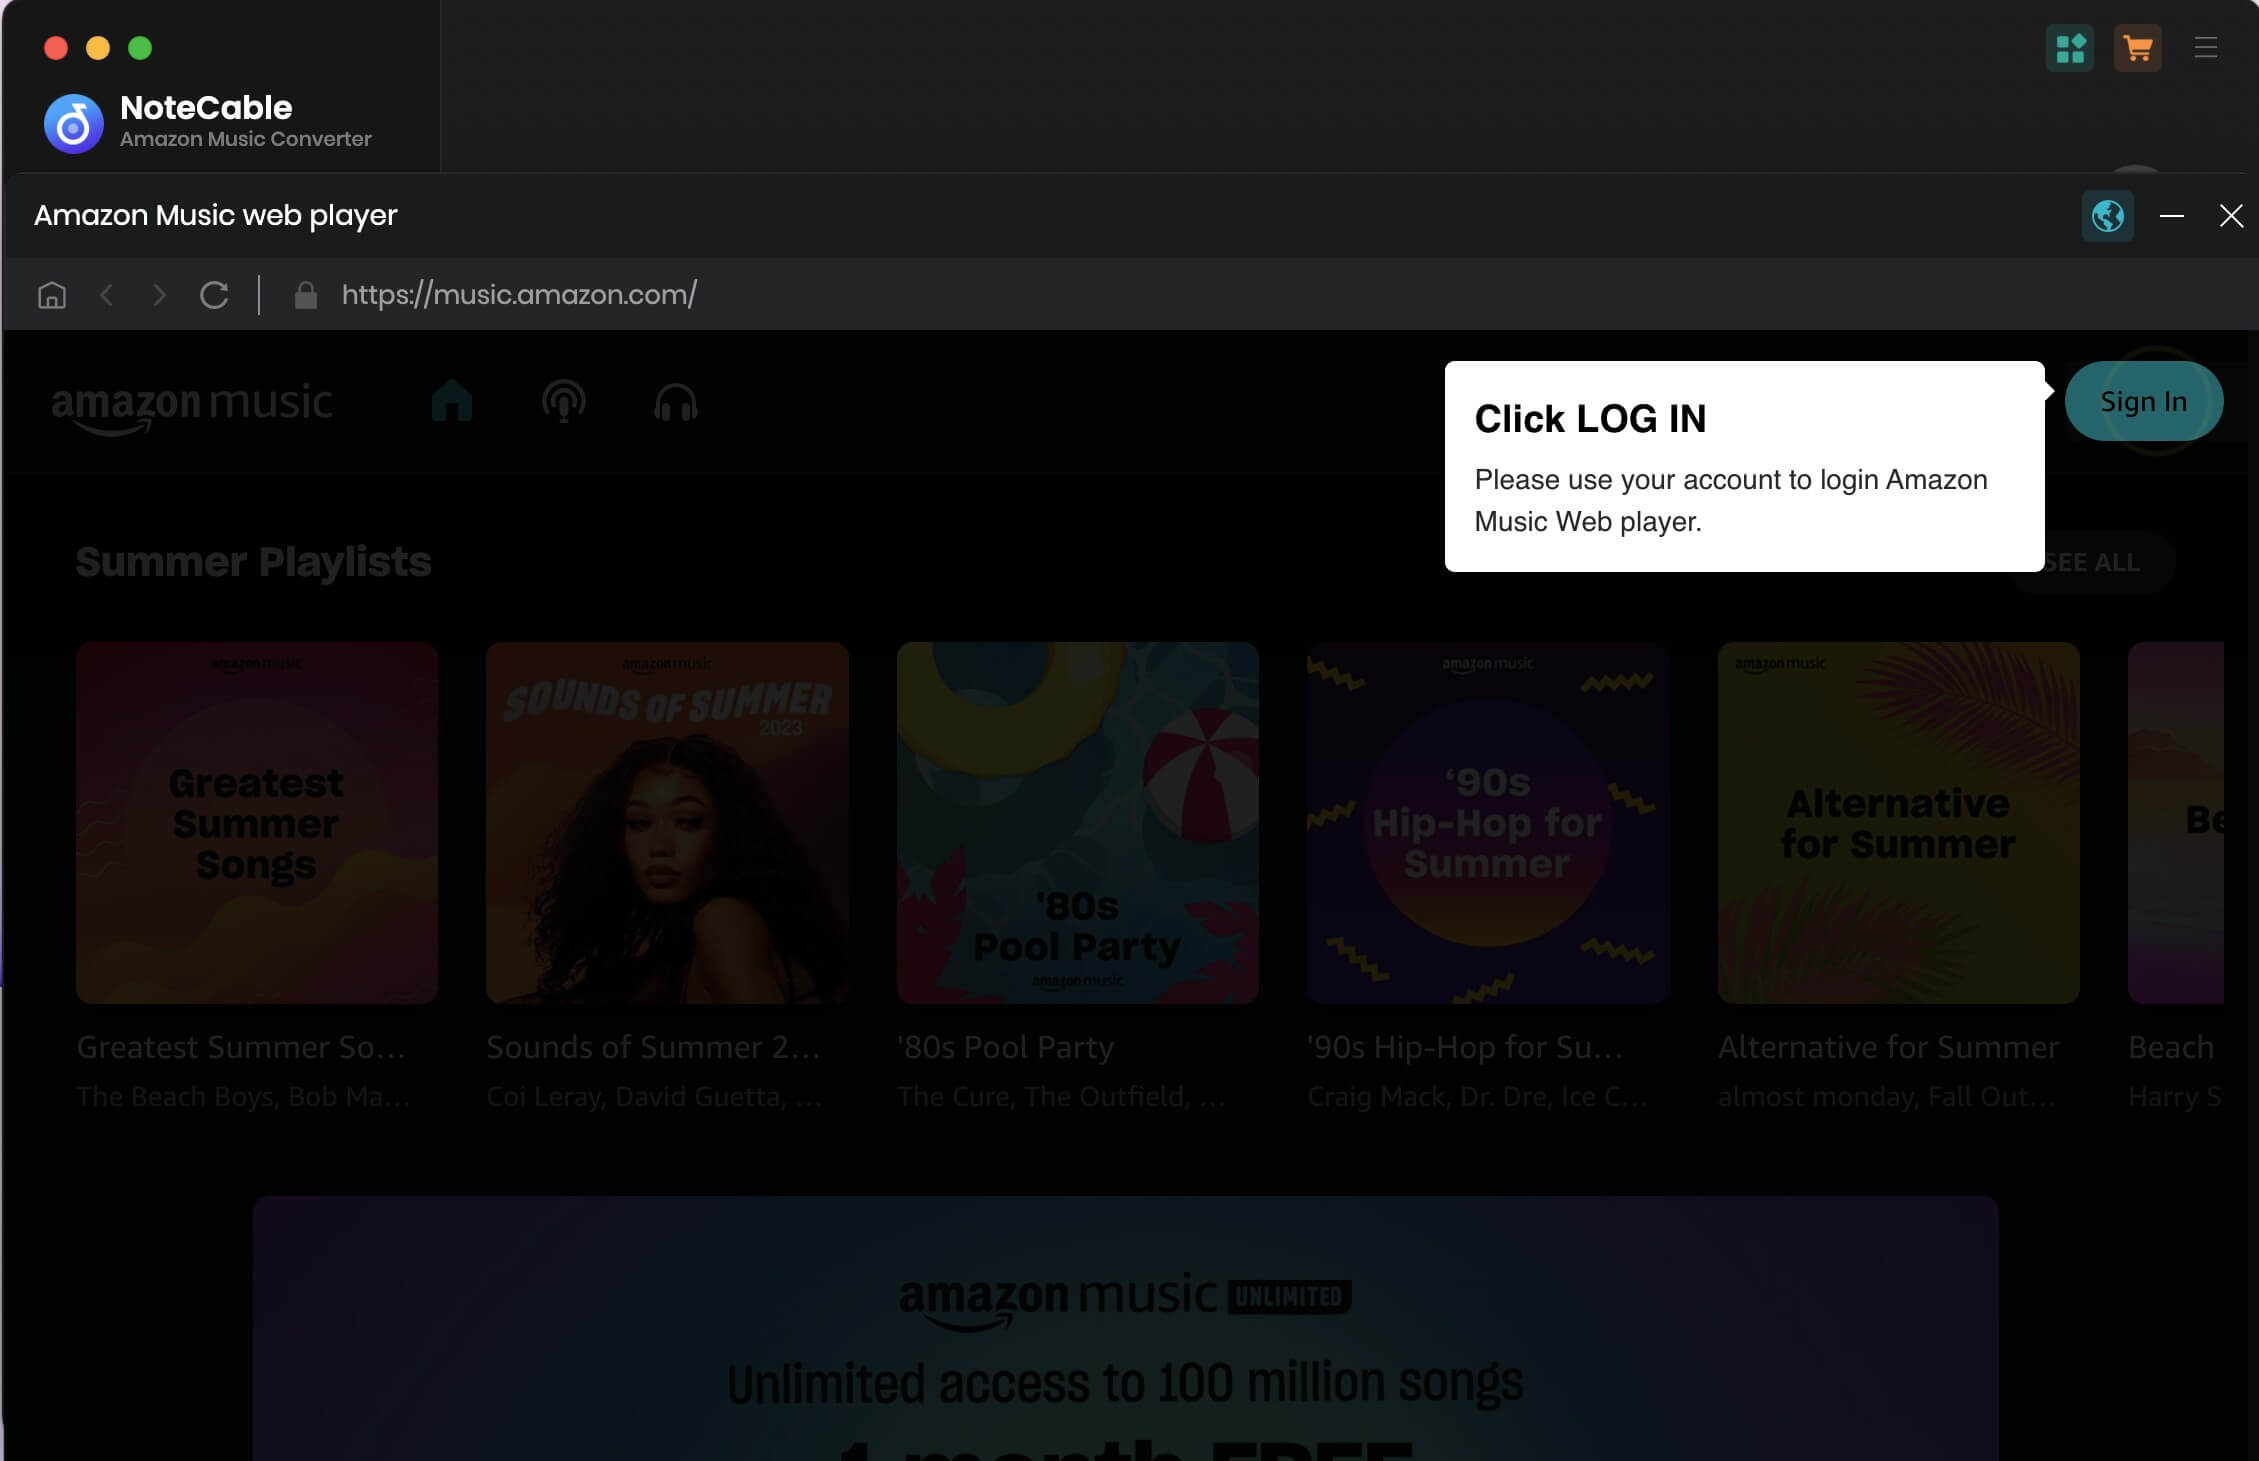Click the shopping cart icon in NoteCable
The image size is (2259, 1461).
[x=2137, y=48]
